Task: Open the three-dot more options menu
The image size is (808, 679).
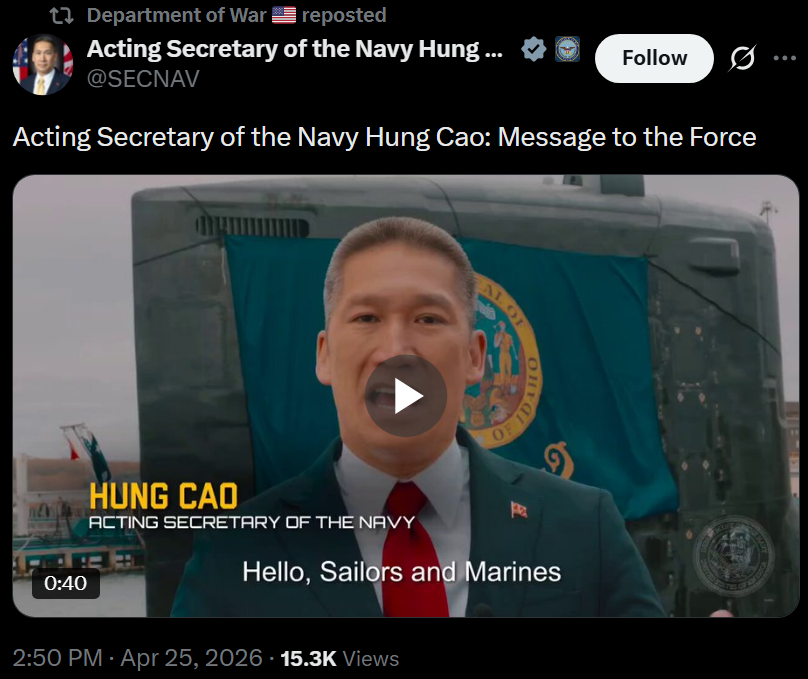Action: point(785,59)
